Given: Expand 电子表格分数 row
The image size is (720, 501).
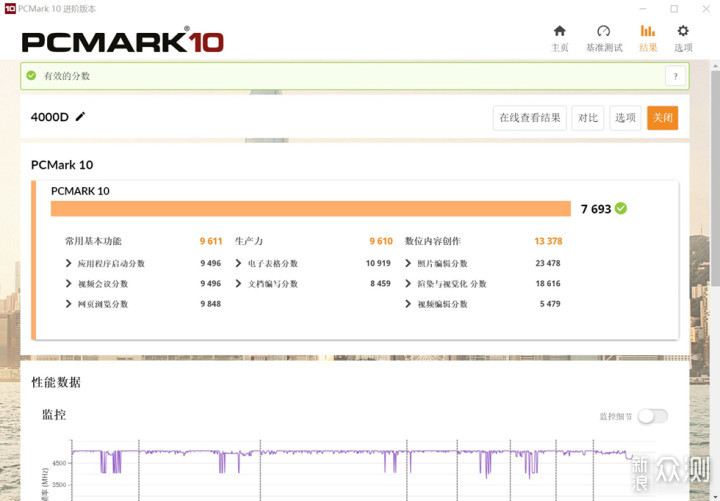Looking at the screenshot, I should (238, 263).
